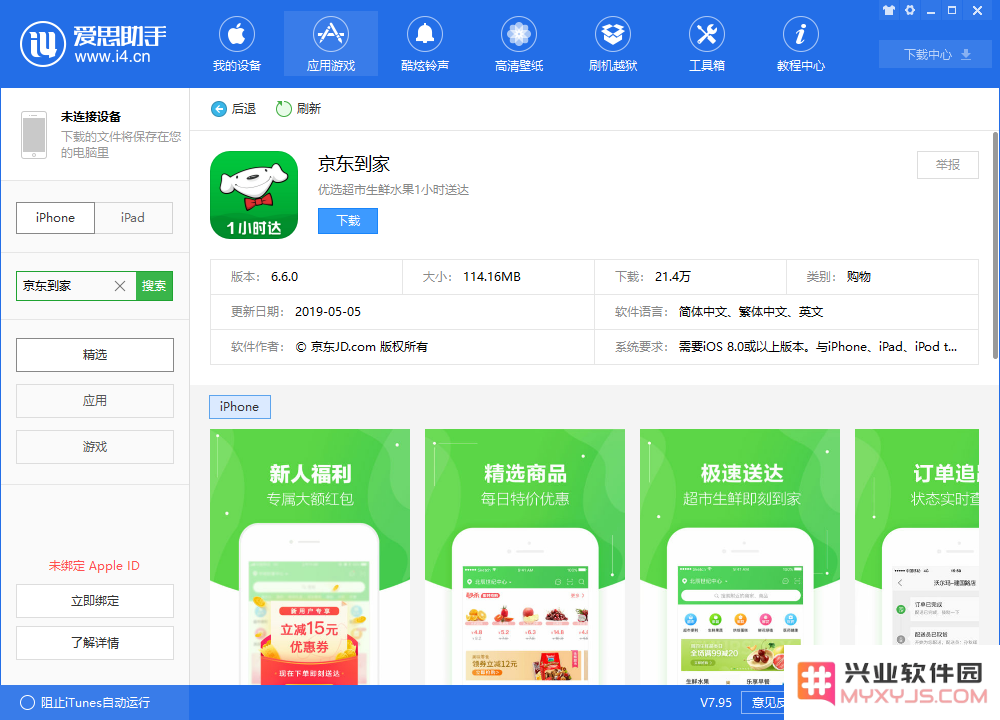Click the unconnected device phone icon

point(34,135)
